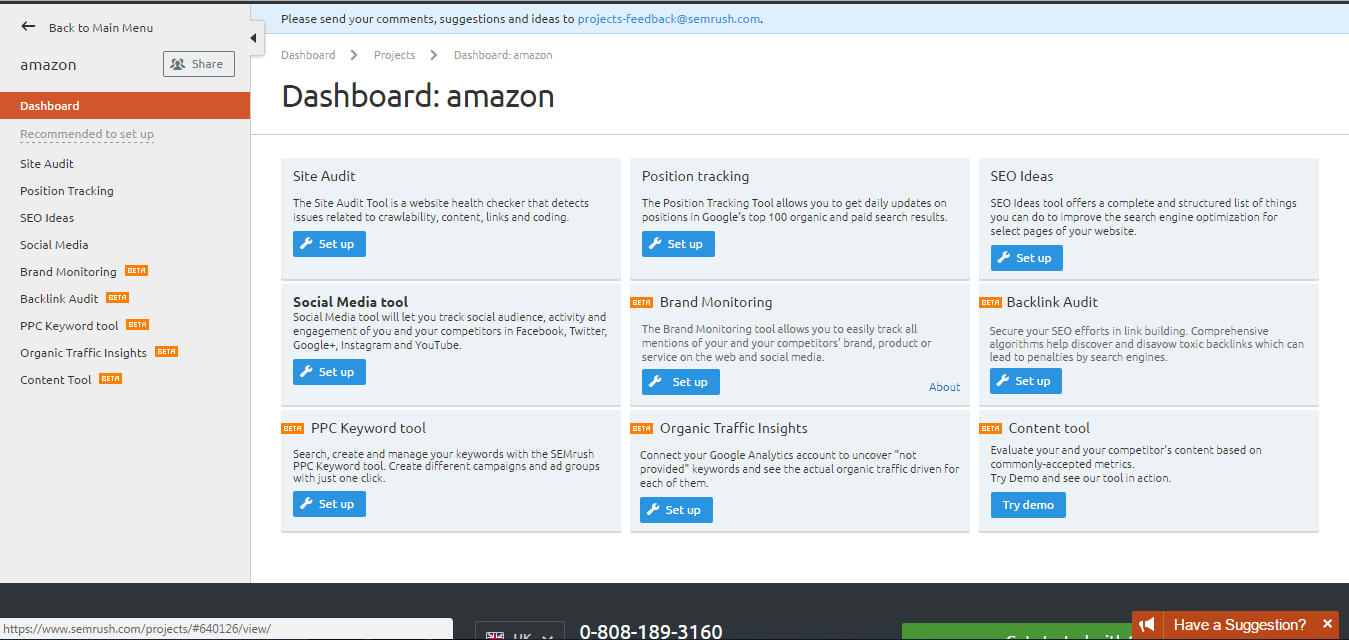Set up the Backlink Audit tool
This screenshot has width=1349, height=640.
pos(1026,381)
